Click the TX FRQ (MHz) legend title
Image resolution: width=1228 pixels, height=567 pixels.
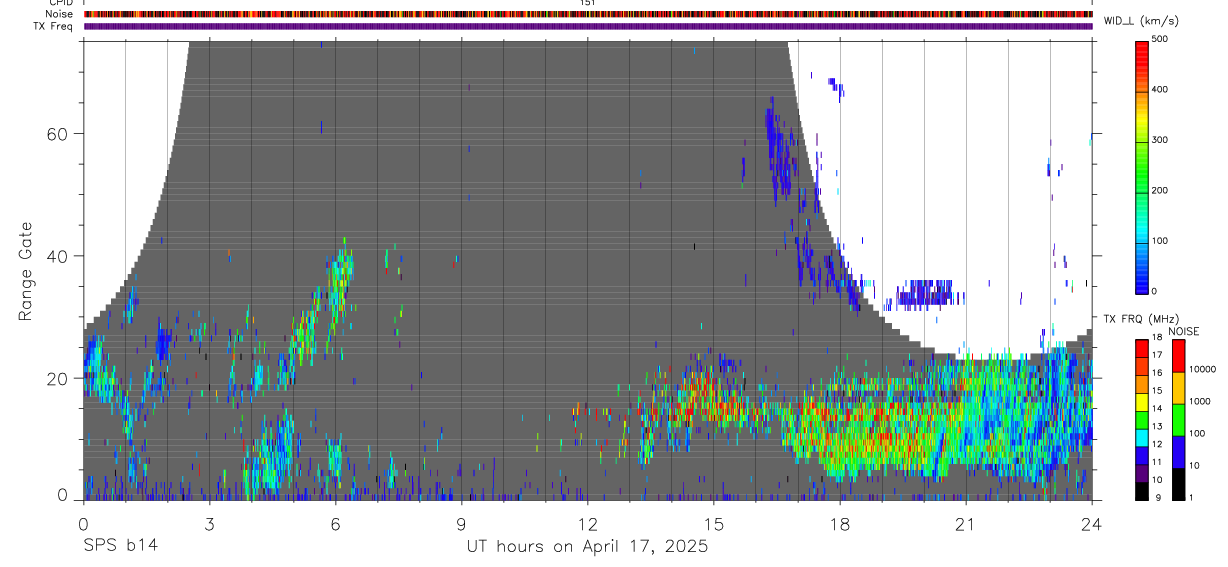pos(1141,319)
